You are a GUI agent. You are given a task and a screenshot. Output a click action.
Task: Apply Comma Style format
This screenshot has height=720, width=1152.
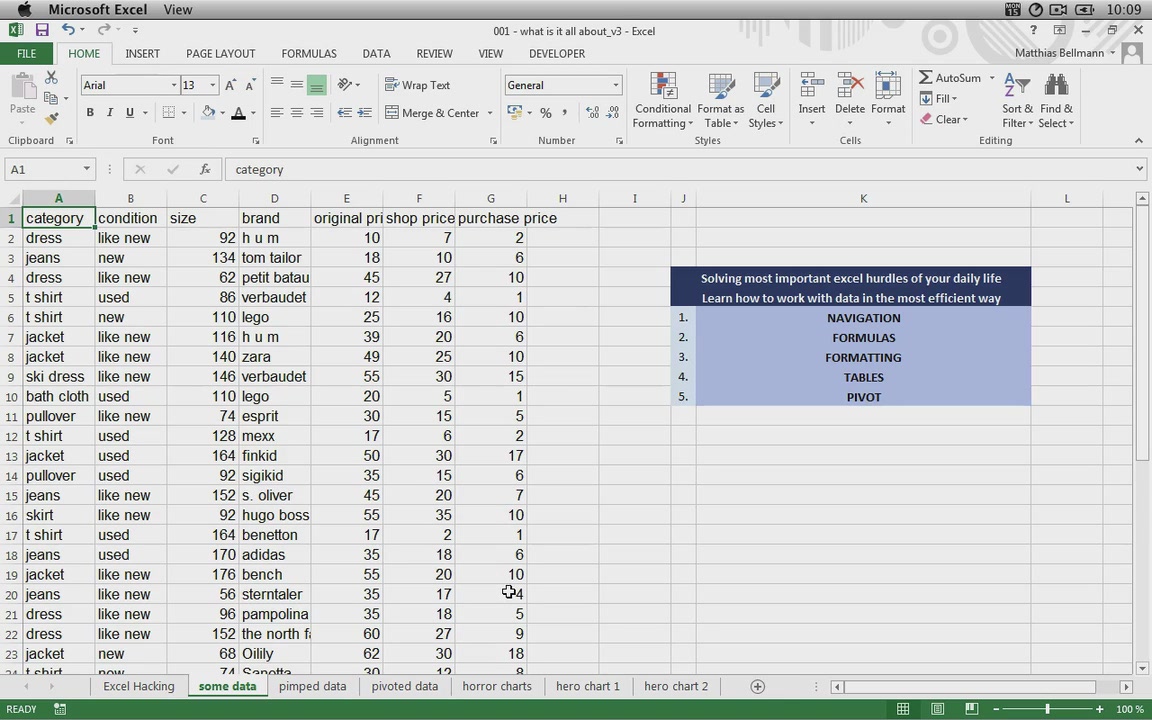pos(564,112)
